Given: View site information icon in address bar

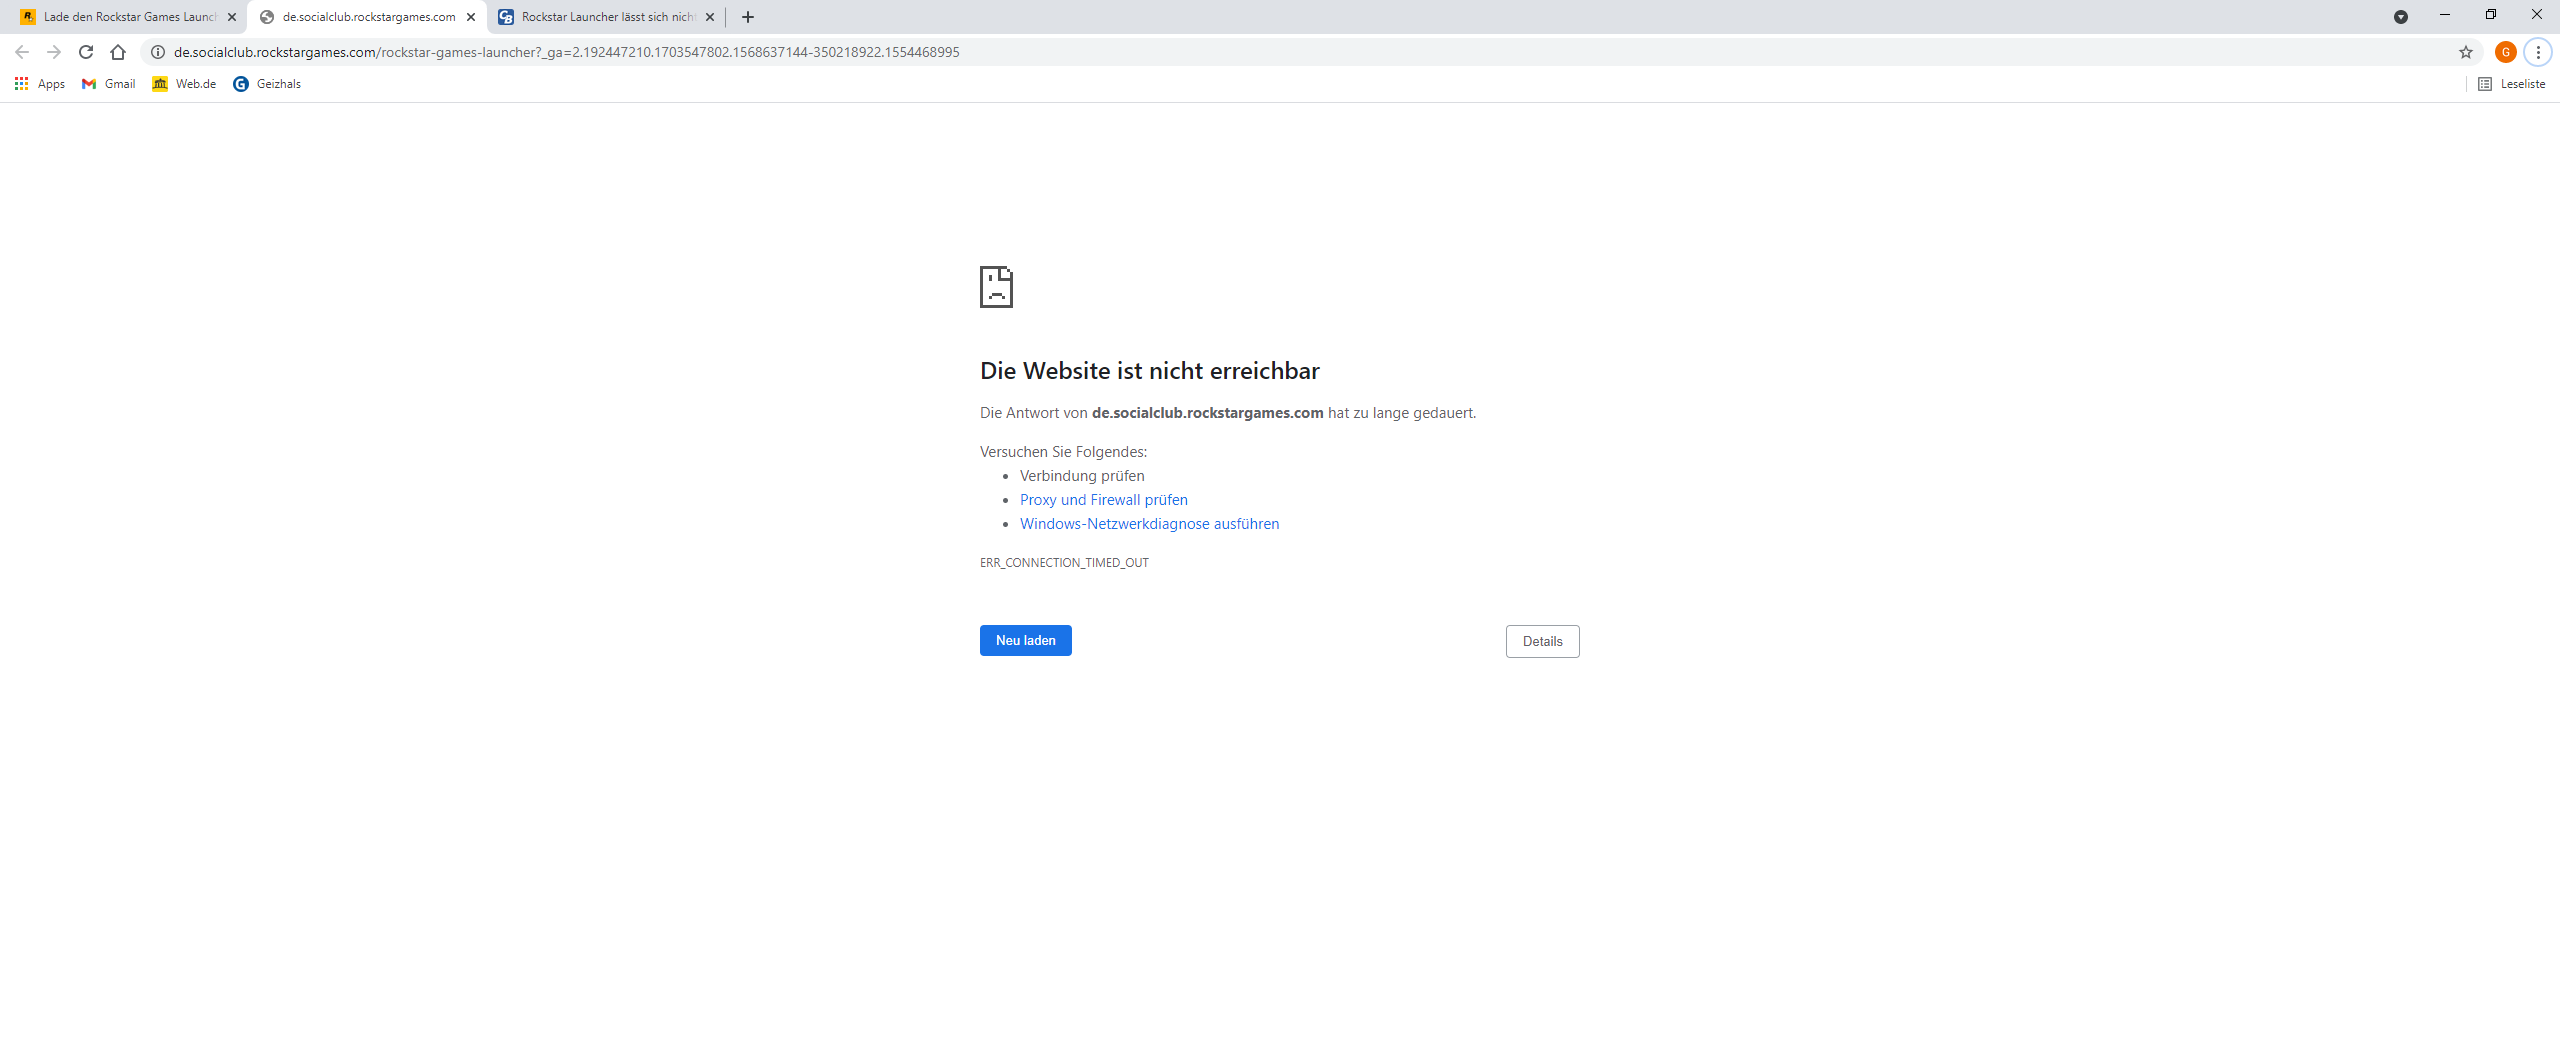Looking at the screenshot, I should [x=158, y=52].
